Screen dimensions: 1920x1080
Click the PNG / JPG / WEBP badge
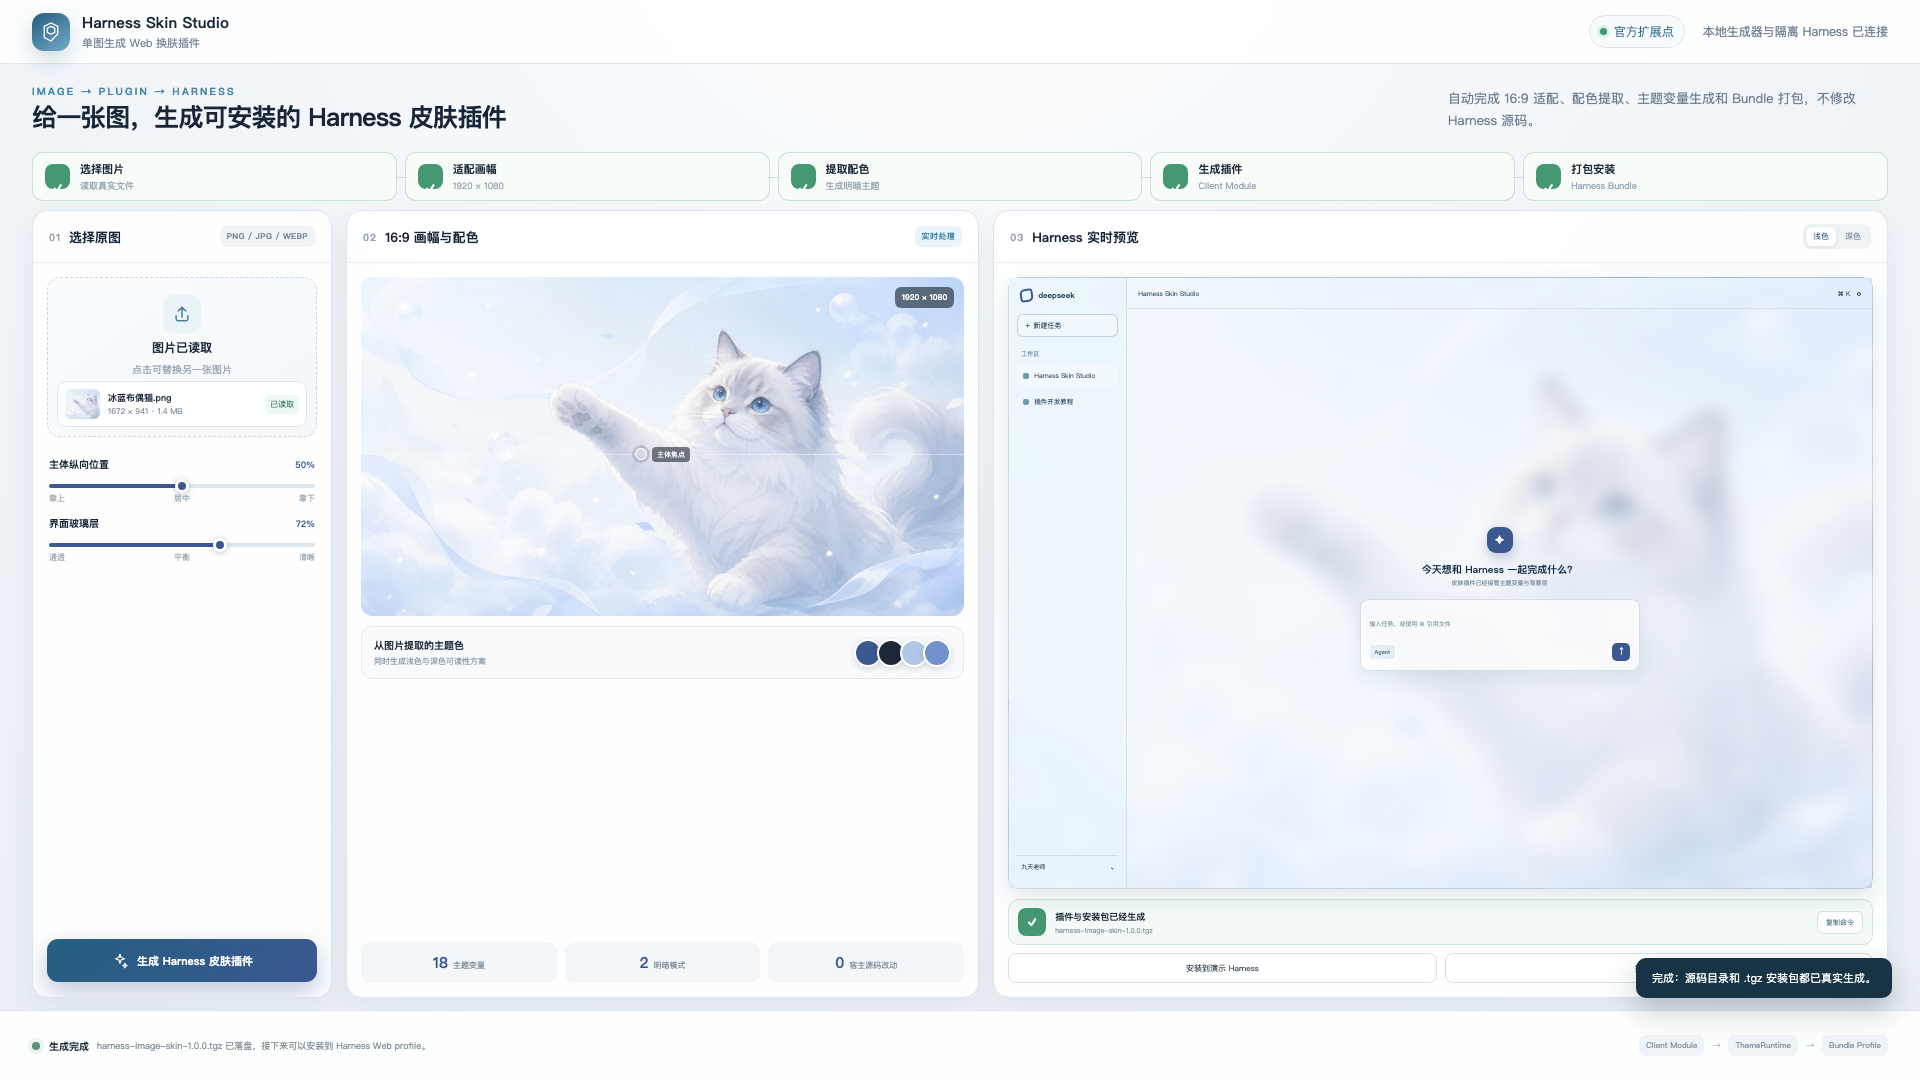pyautogui.click(x=267, y=237)
